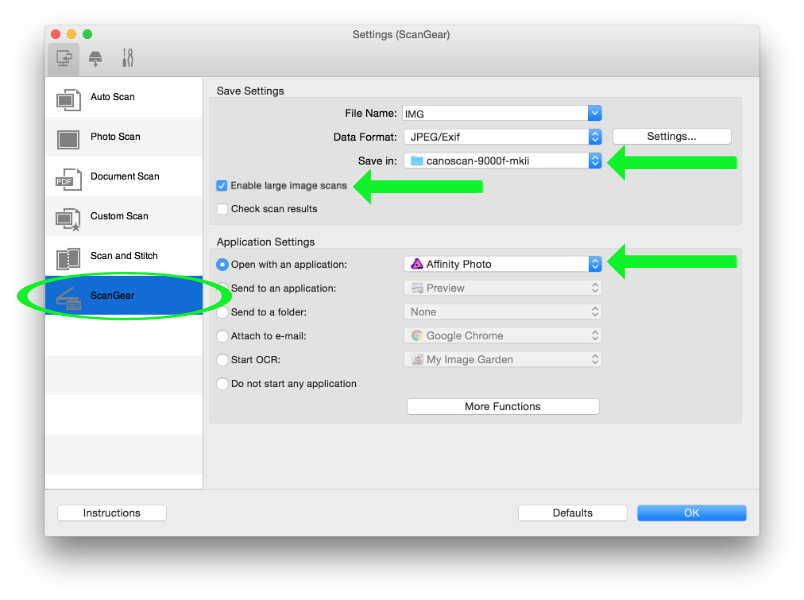Disable large image scans checkbox
This screenshot has height=600, width=804.
point(222,186)
